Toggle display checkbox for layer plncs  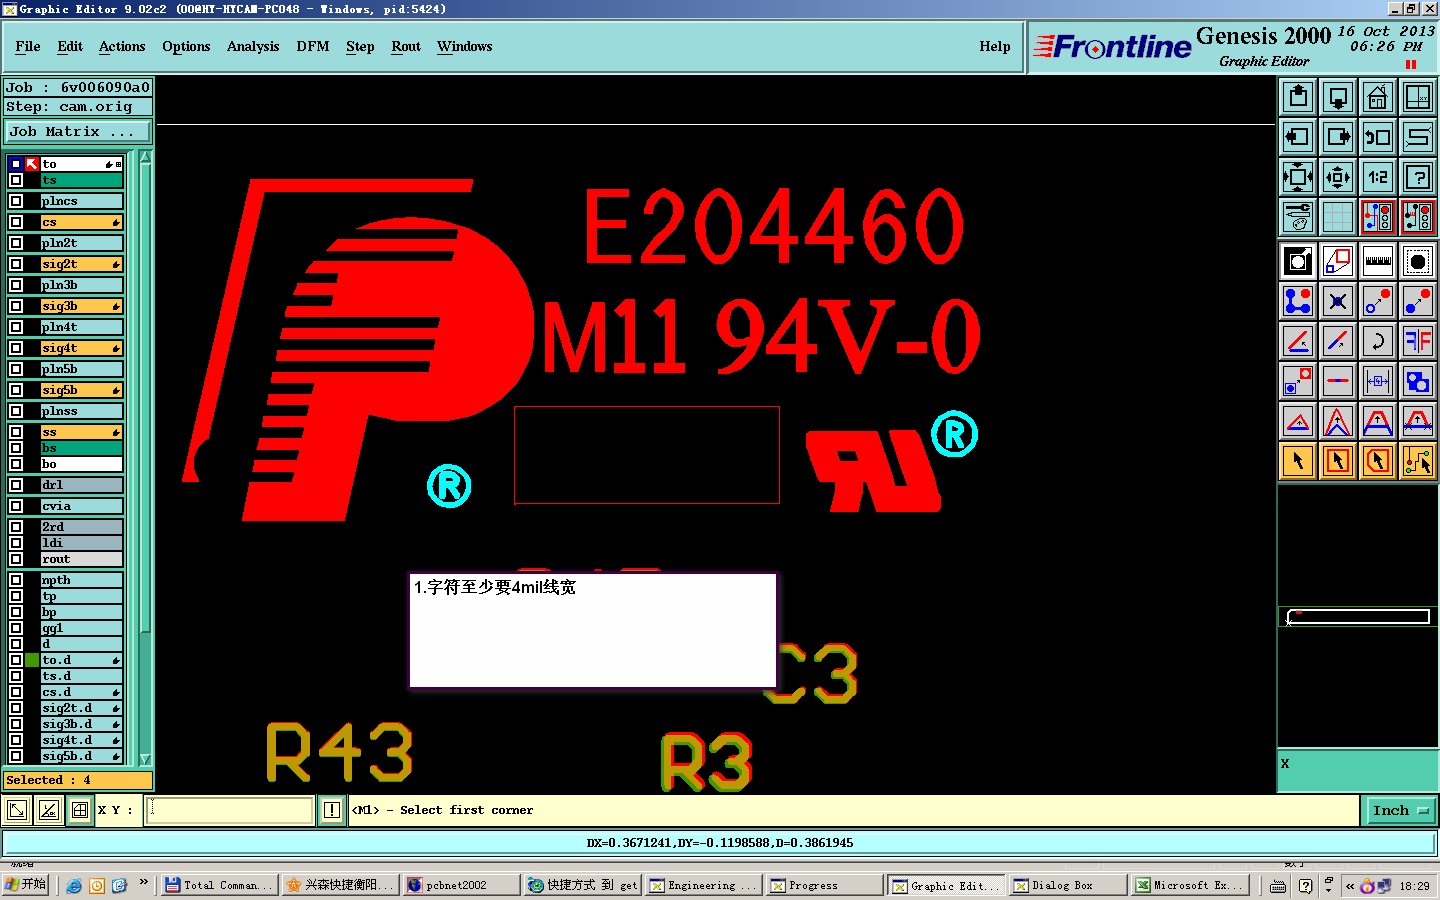16,201
